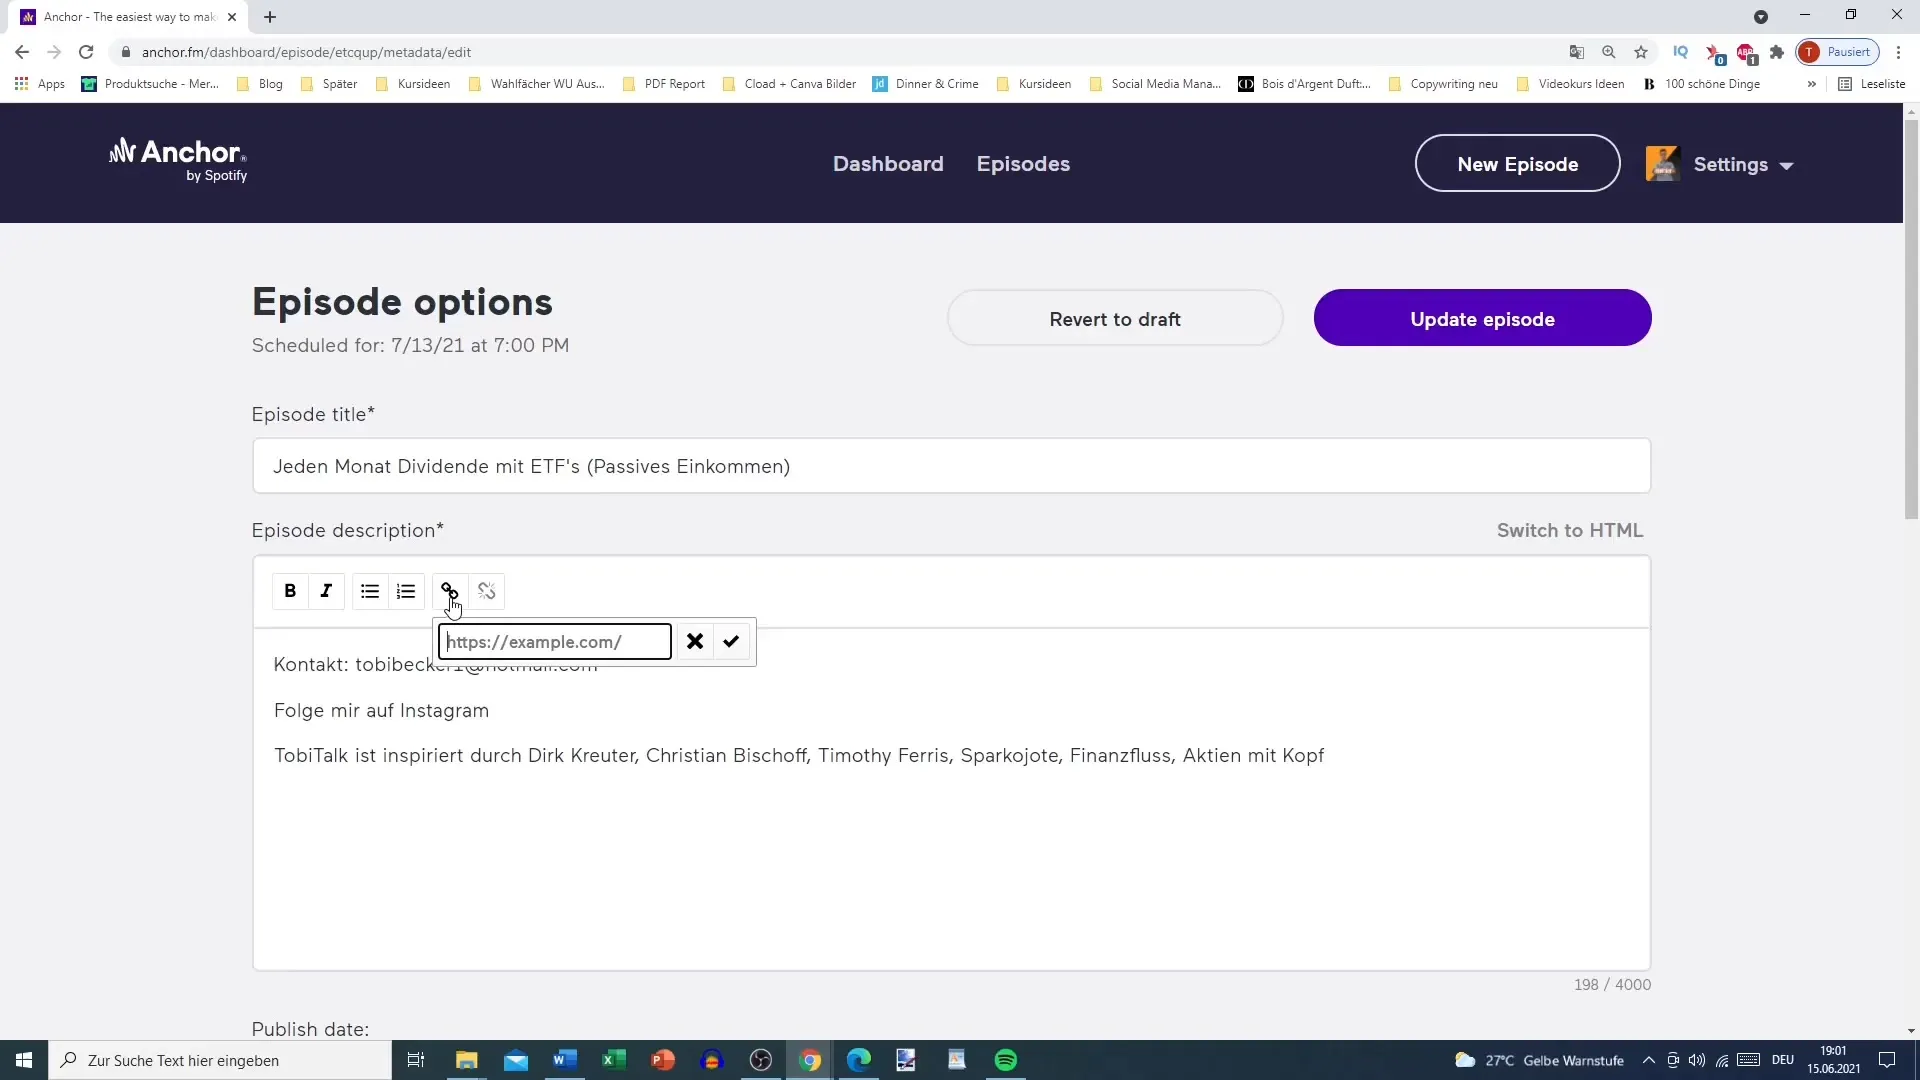Select ordered list icon

click(406, 591)
